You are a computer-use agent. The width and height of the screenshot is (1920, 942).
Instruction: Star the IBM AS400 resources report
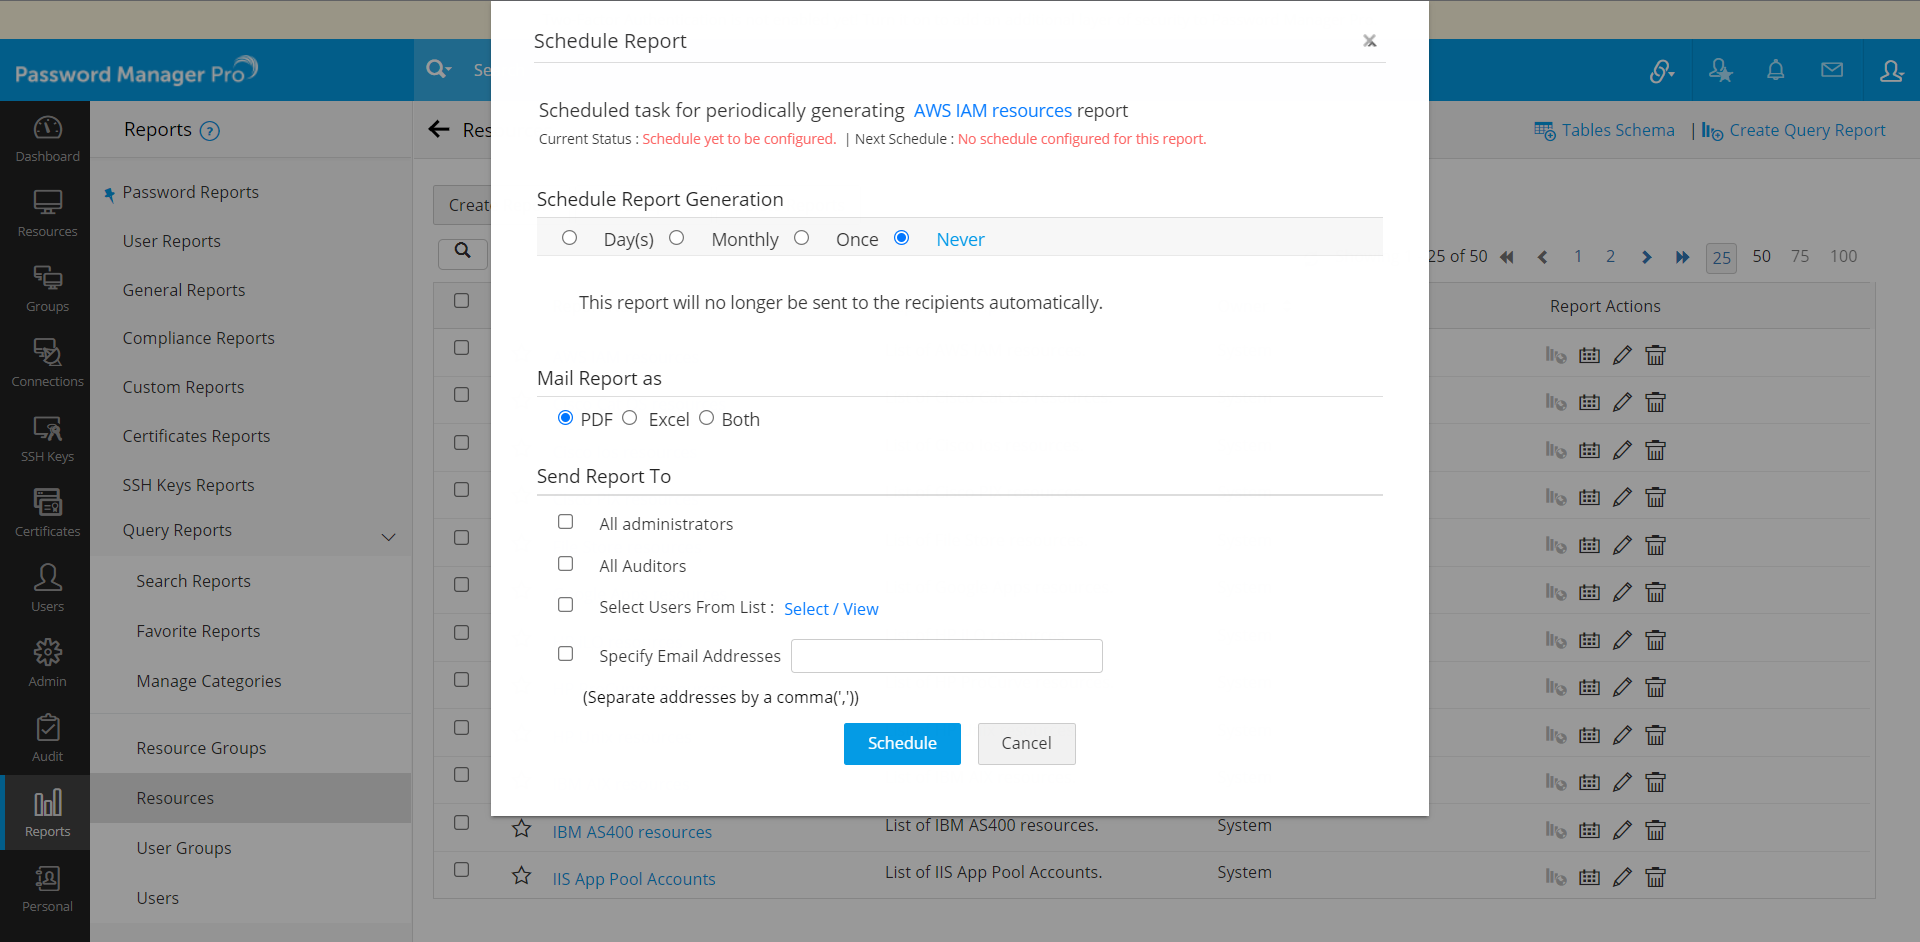[521, 829]
